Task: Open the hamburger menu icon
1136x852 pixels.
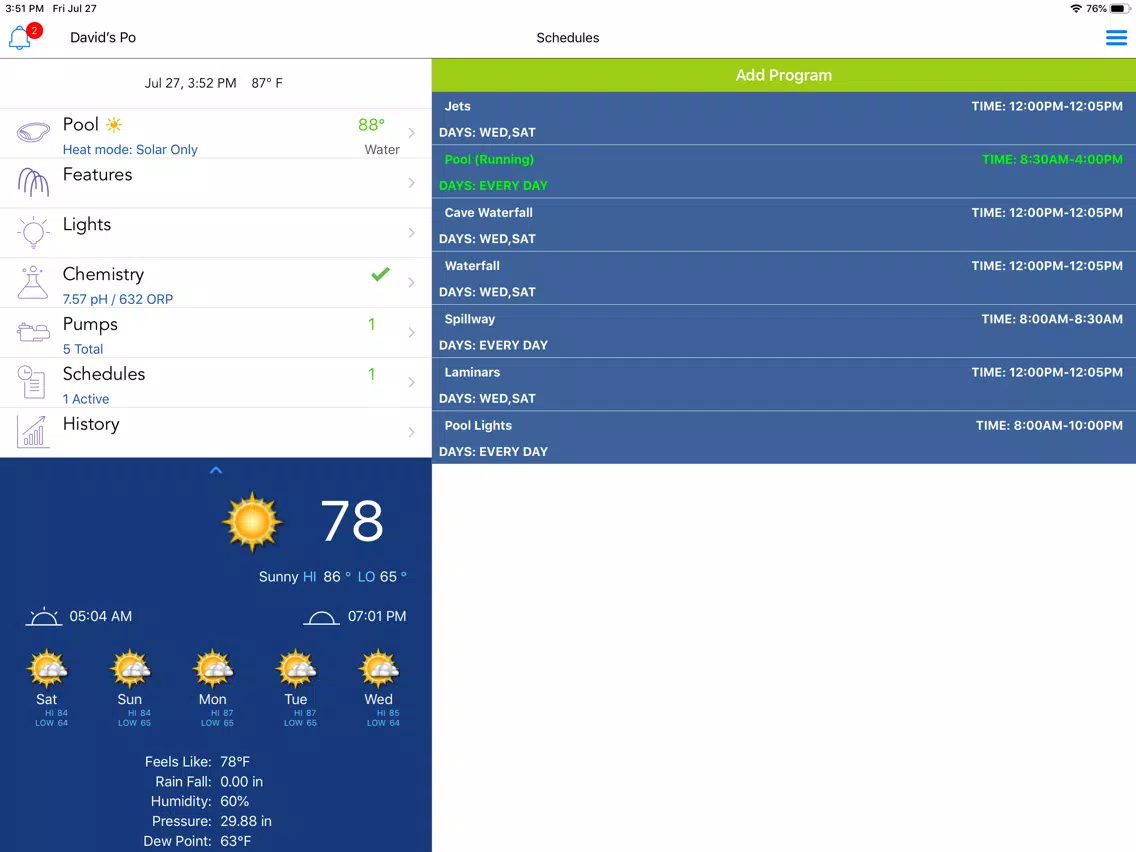Action: click(x=1116, y=38)
